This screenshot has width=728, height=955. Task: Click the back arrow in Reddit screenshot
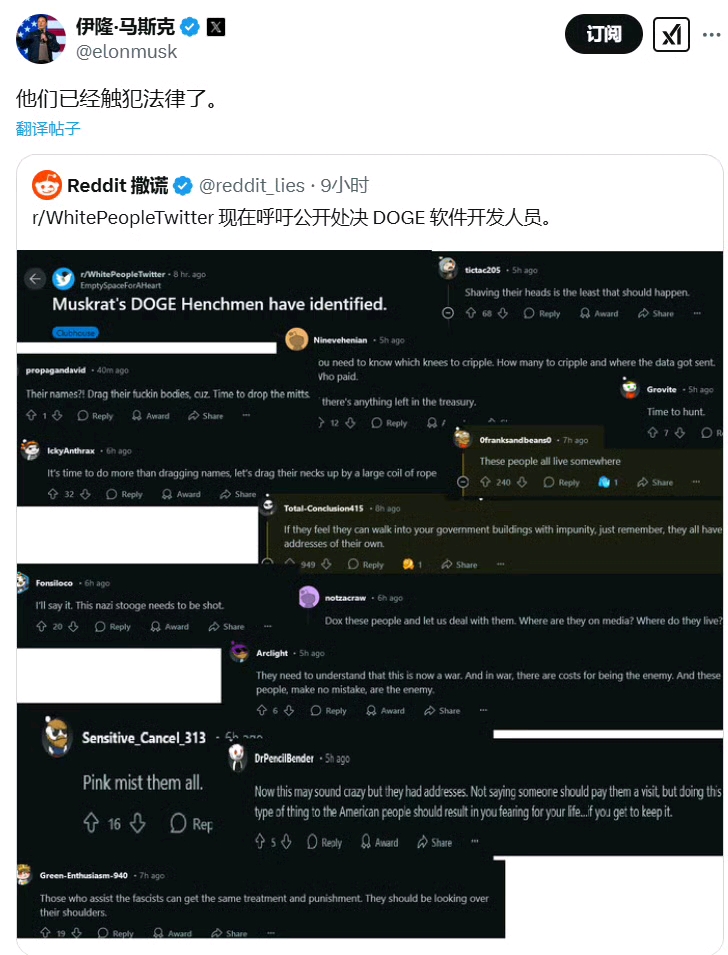35,279
